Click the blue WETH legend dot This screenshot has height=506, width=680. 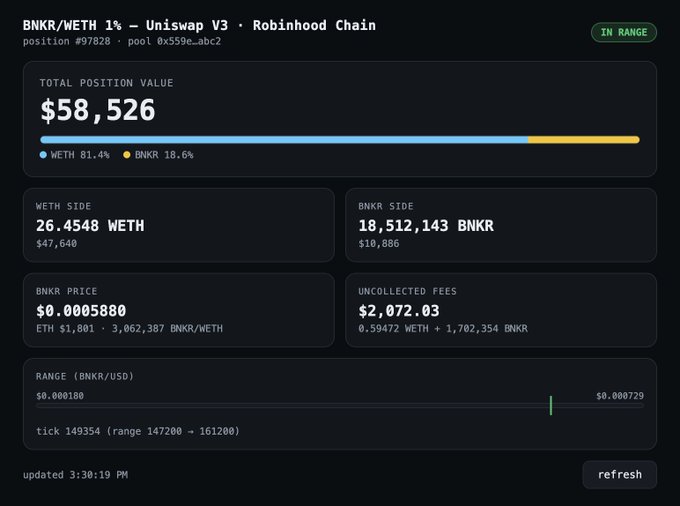(x=43, y=155)
